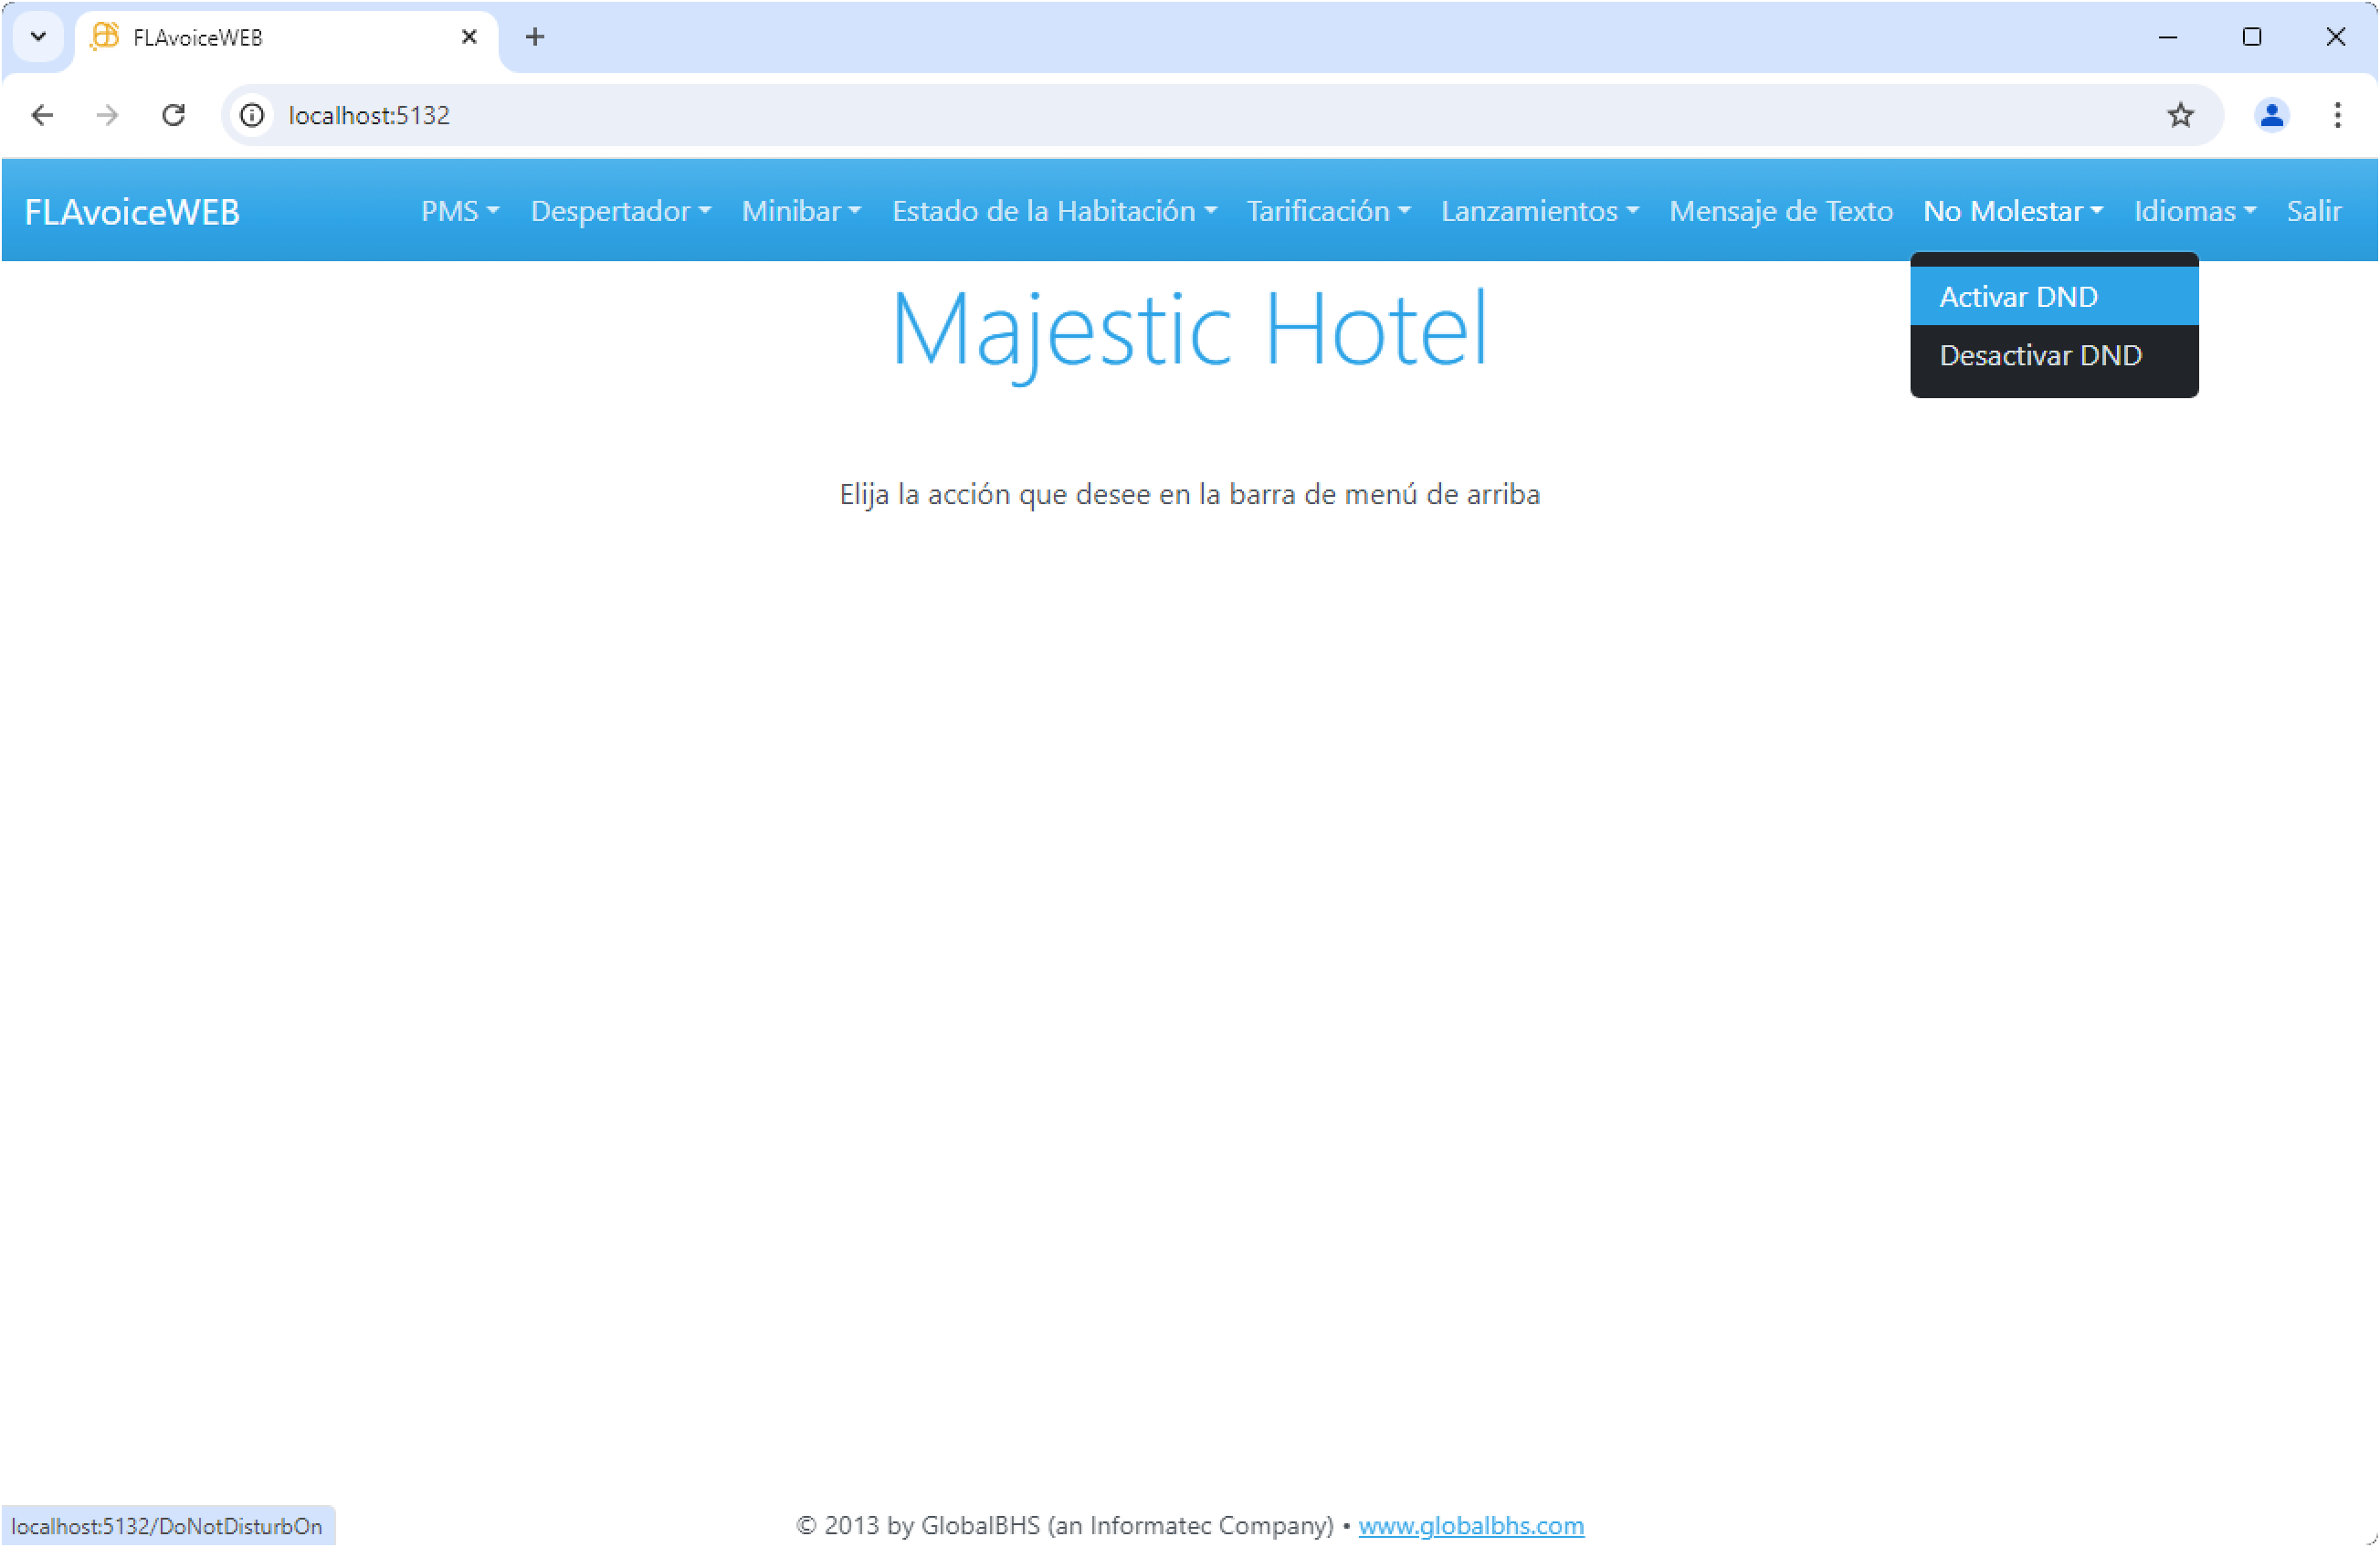Open Chrome three-dot menu
2380x1547 pixels.
click(x=2337, y=115)
